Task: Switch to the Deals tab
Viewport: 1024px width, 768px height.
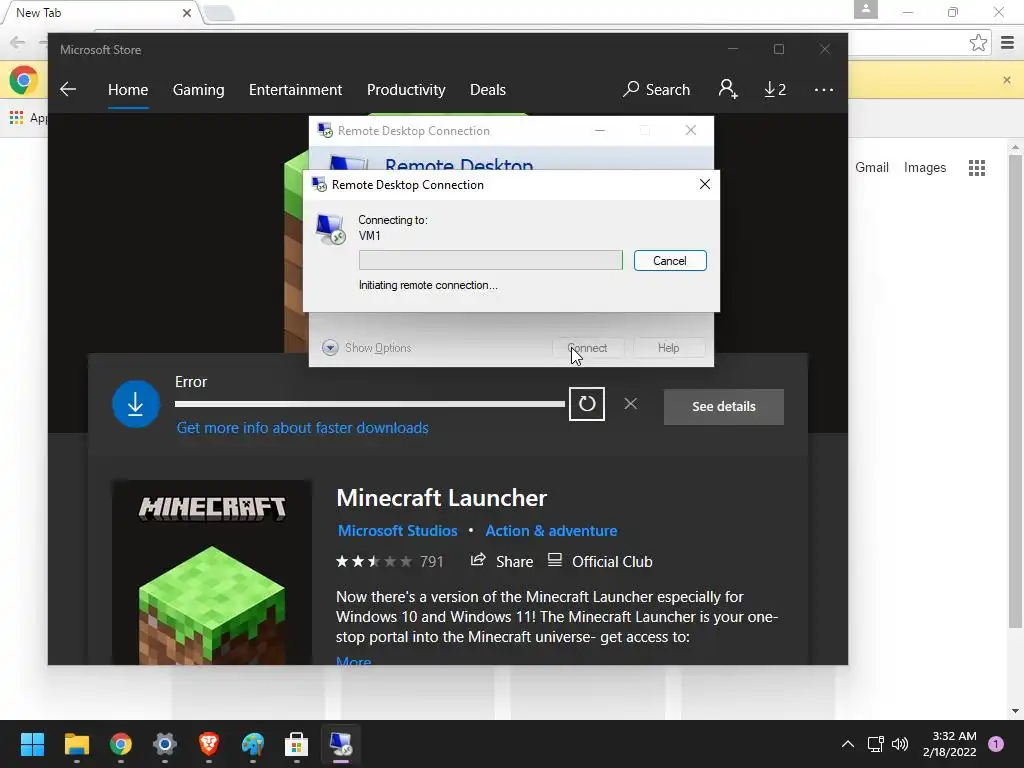Action: point(488,89)
